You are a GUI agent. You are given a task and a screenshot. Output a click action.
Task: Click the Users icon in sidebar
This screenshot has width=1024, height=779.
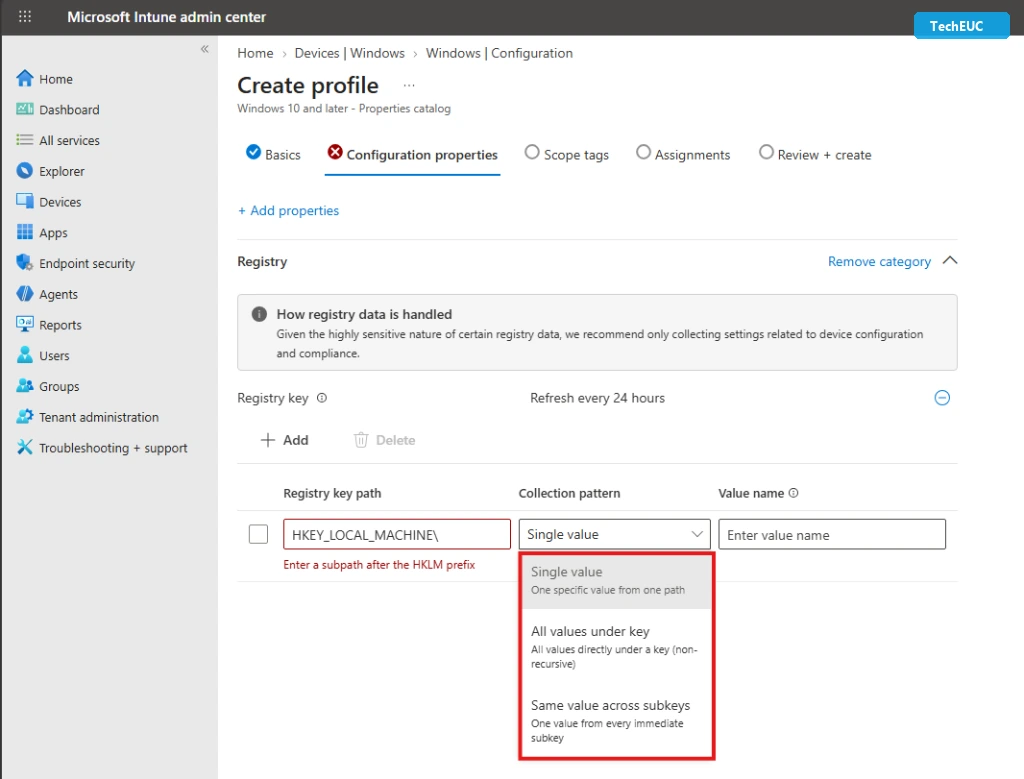point(25,355)
